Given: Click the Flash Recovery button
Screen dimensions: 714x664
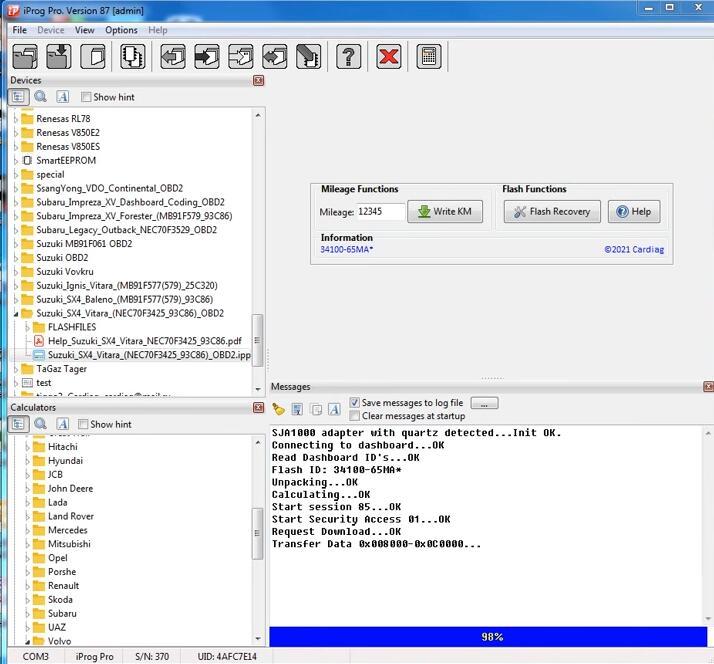Looking at the screenshot, I should (x=552, y=211).
